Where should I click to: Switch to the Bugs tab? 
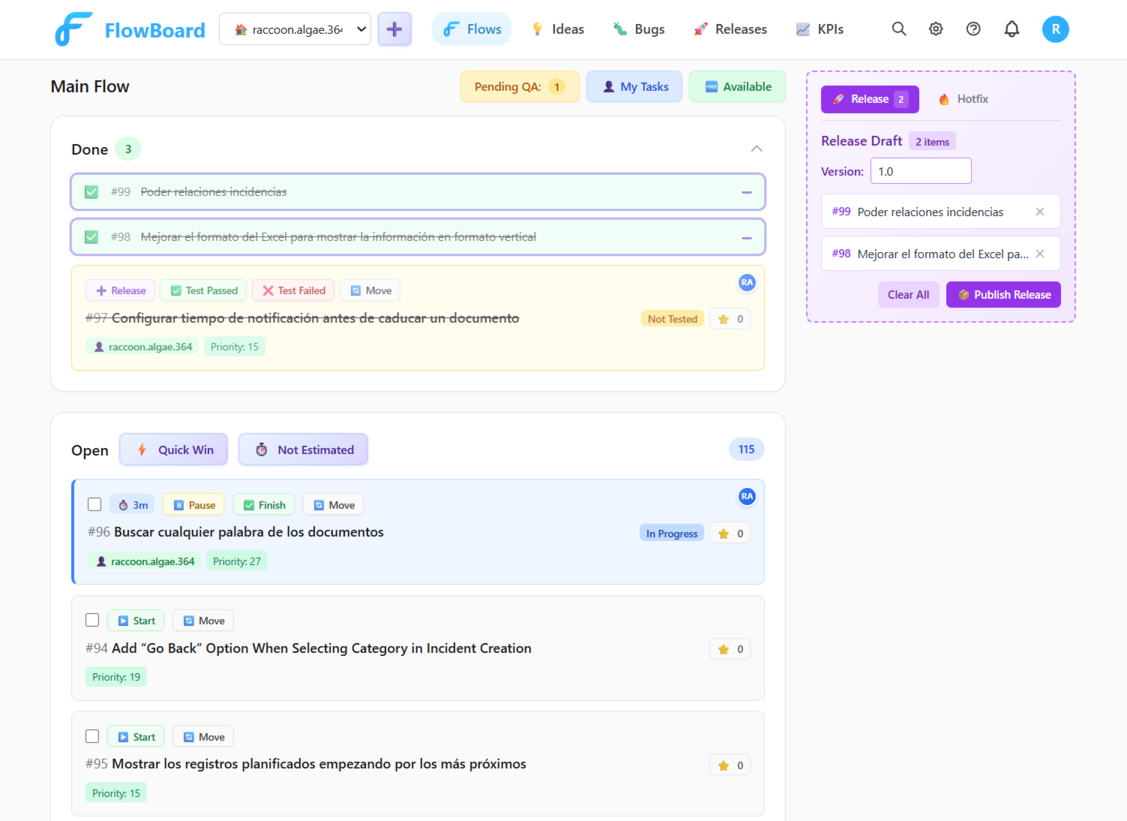coord(638,29)
